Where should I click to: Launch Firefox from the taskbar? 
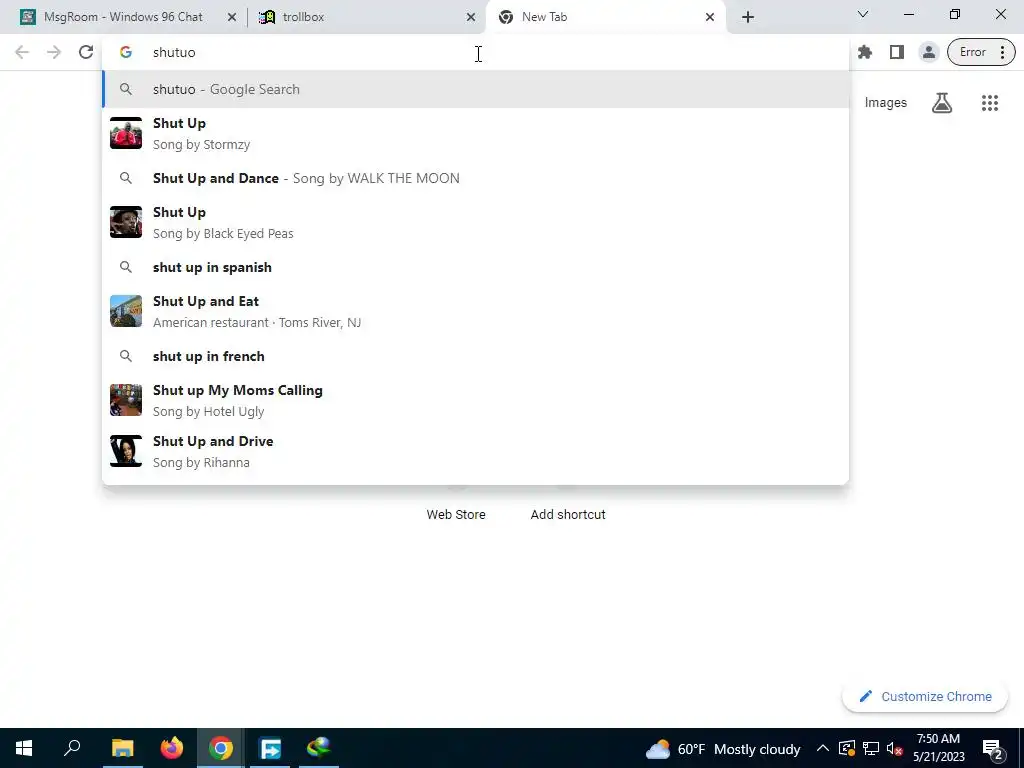172,748
